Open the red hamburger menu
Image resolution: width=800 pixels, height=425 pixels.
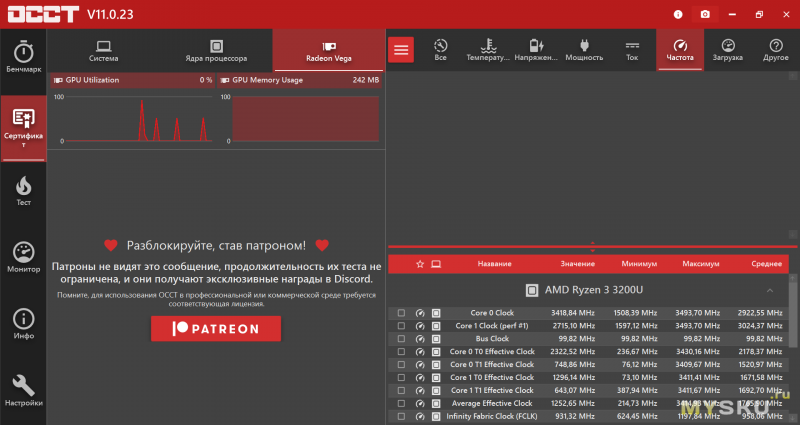(x=401, y=49)
